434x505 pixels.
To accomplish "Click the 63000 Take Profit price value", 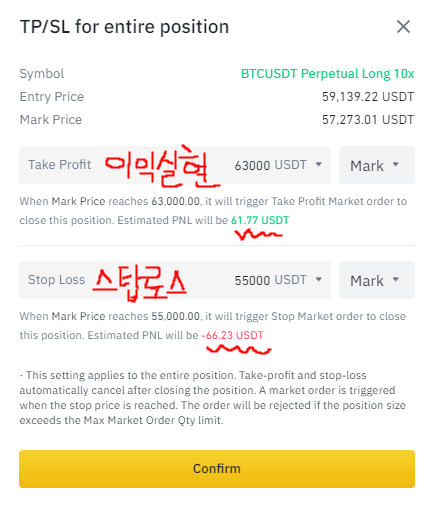I will pyautogui.click(x=252, y=165).
